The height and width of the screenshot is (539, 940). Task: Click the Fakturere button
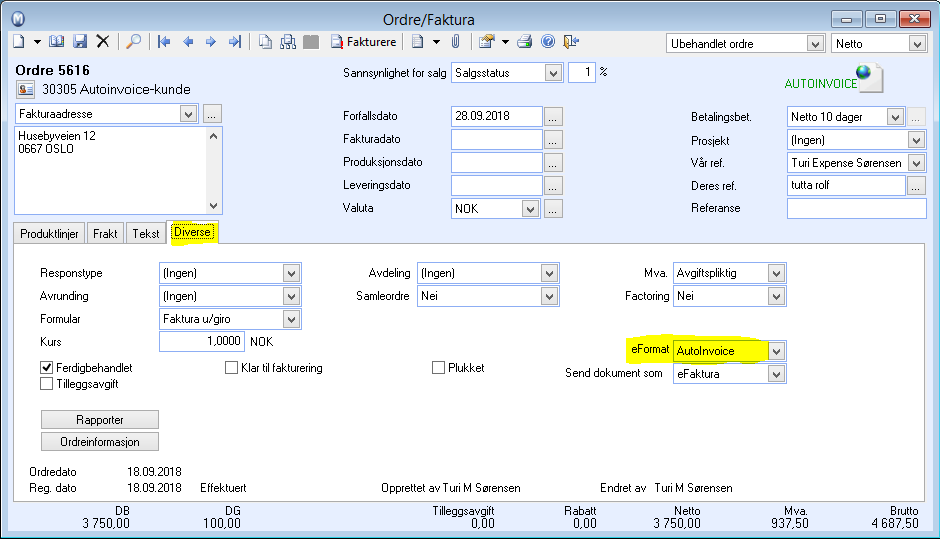click(363, 41)
